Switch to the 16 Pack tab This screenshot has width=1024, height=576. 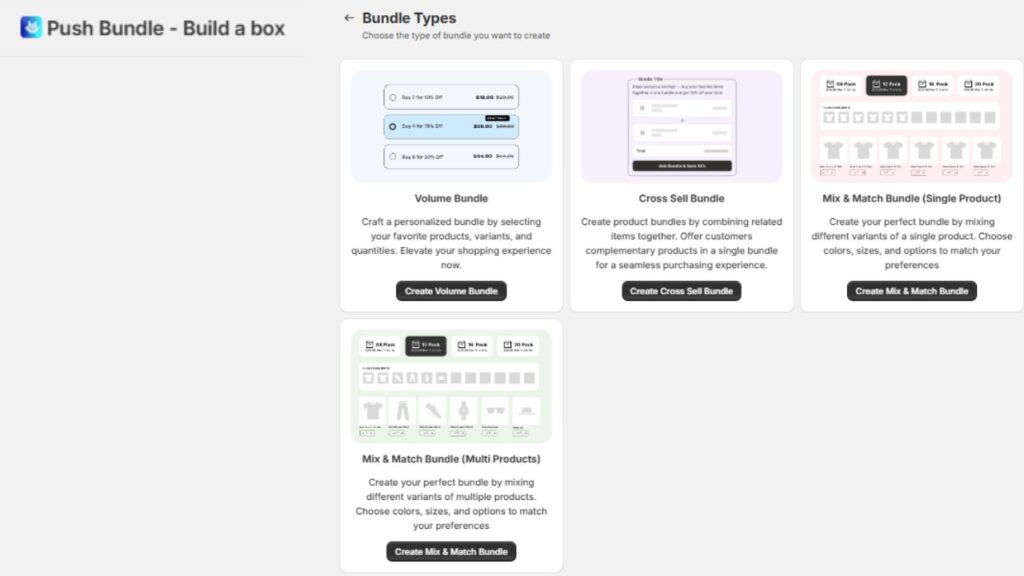pos(933,83)
